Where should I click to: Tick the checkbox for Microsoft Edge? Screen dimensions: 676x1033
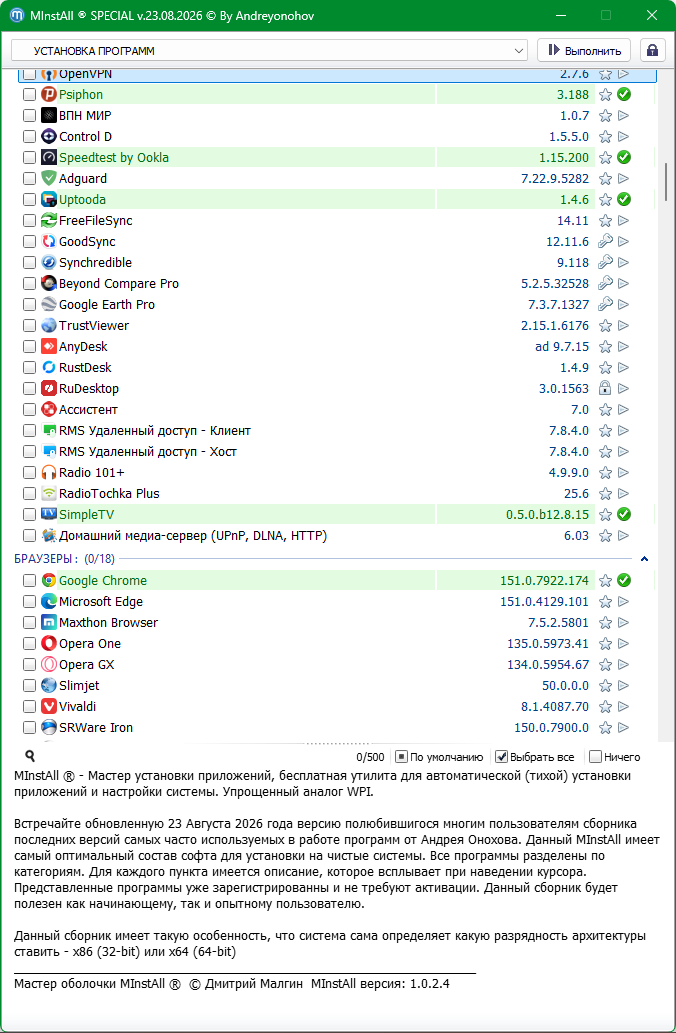(x=29, y=601)
